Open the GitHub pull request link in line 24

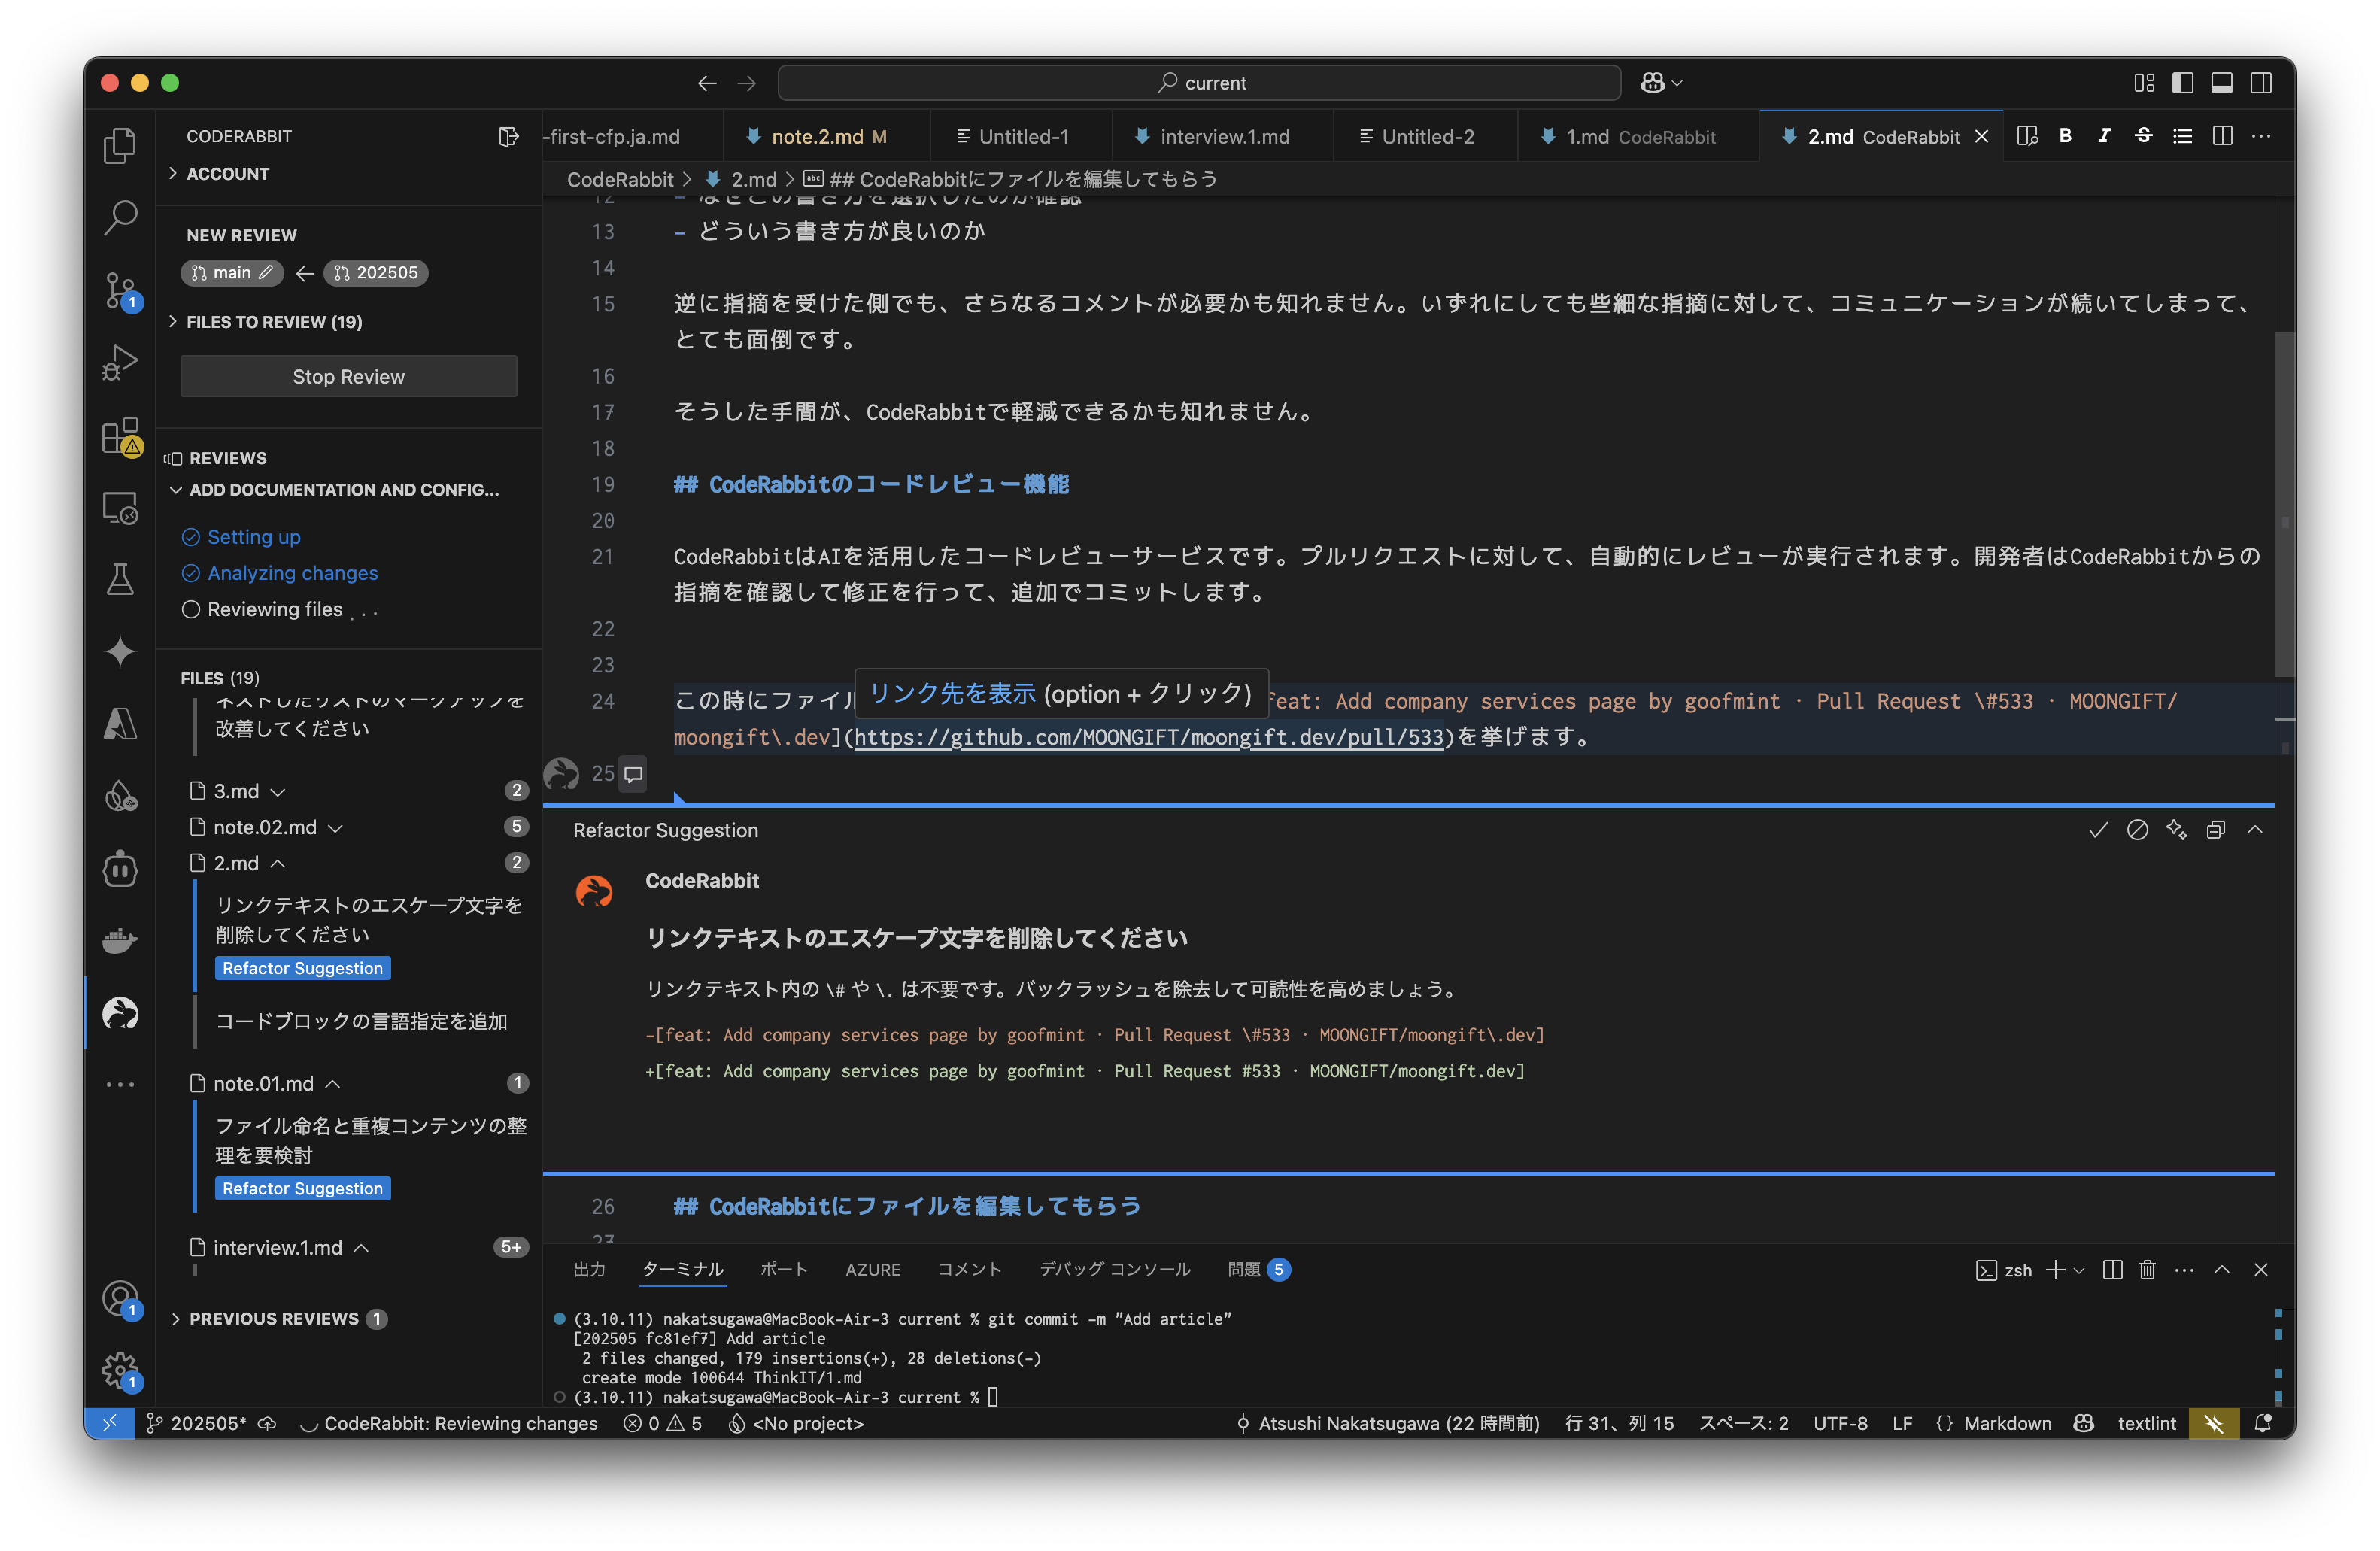pos(1150,738)
